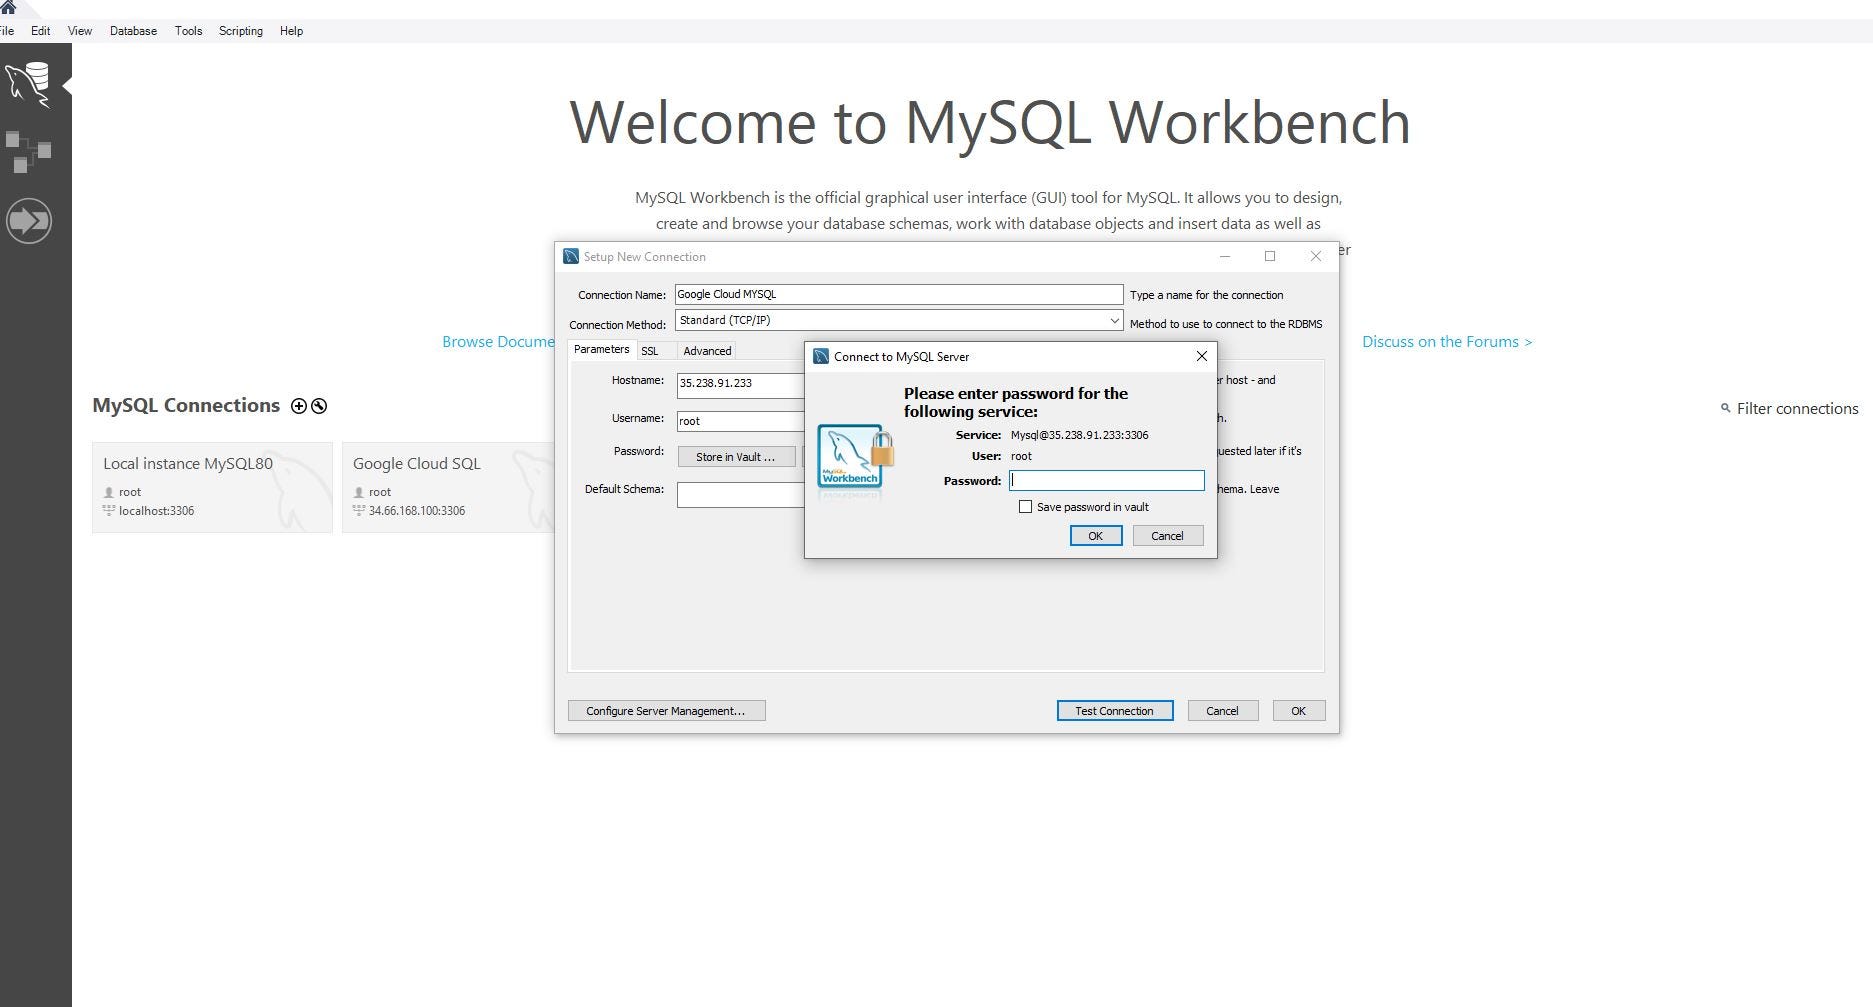This screenshot has width=1873, height=1007.
Task: Click the Default Schema field
Action: tap(741, 495)
